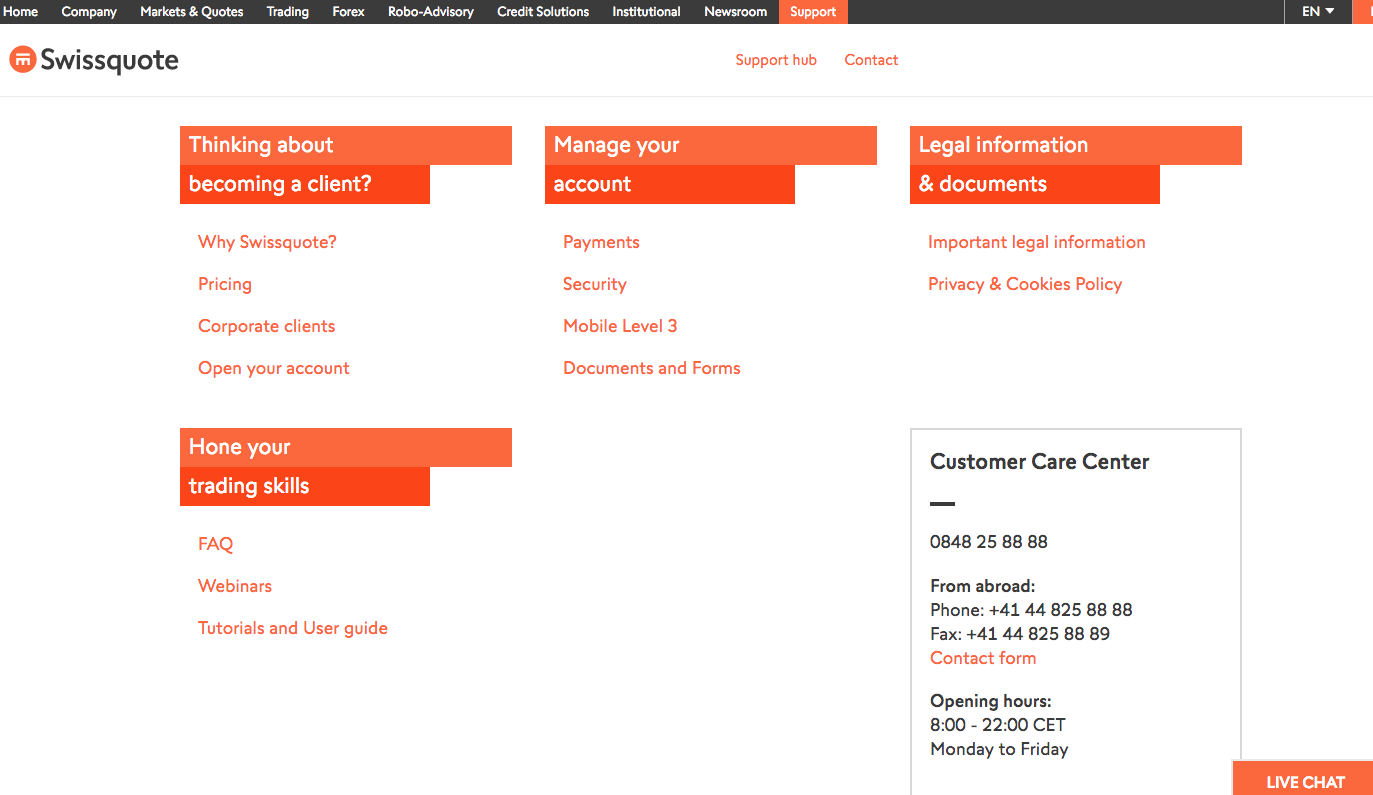This screenshot has width=1373, height=795.
Task: Open the Support hub link
Action: coord(776,60)
